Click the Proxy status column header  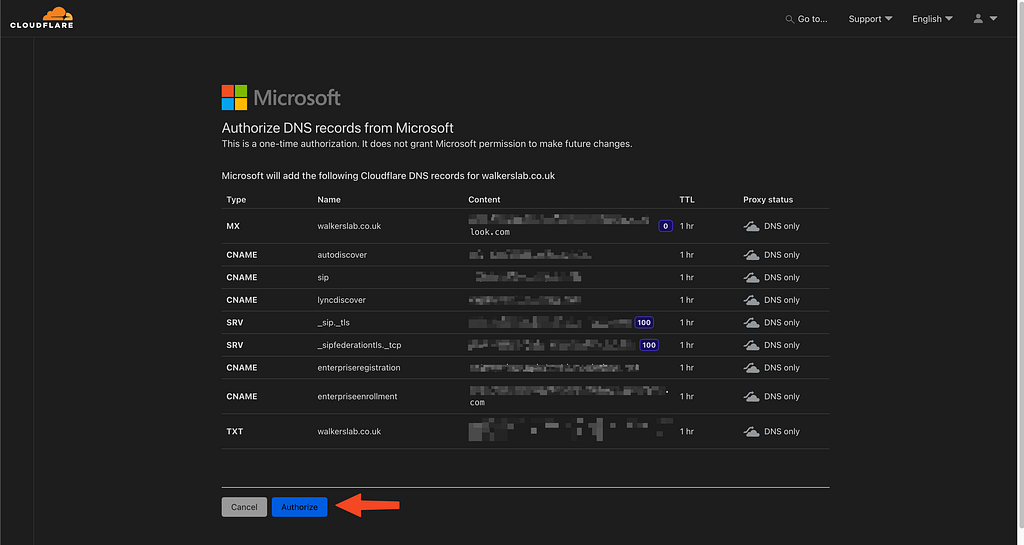pos(768,200)
